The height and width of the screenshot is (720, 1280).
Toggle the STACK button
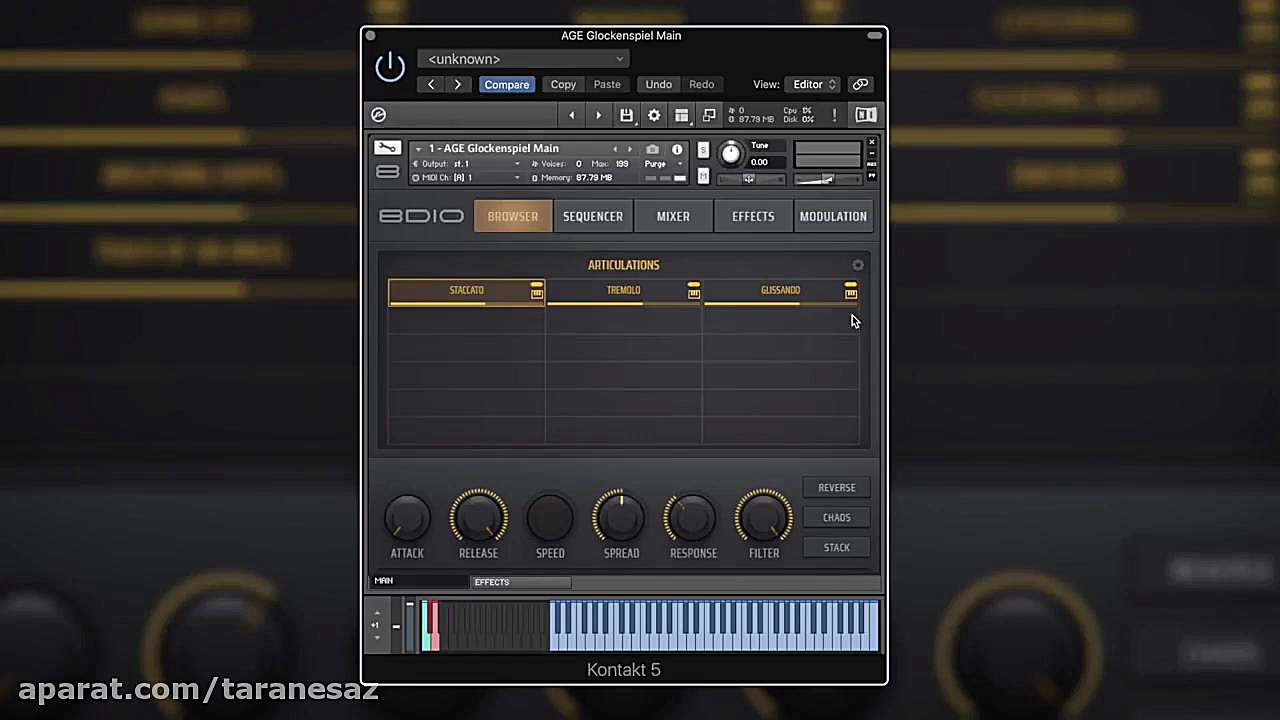(837, 548)
